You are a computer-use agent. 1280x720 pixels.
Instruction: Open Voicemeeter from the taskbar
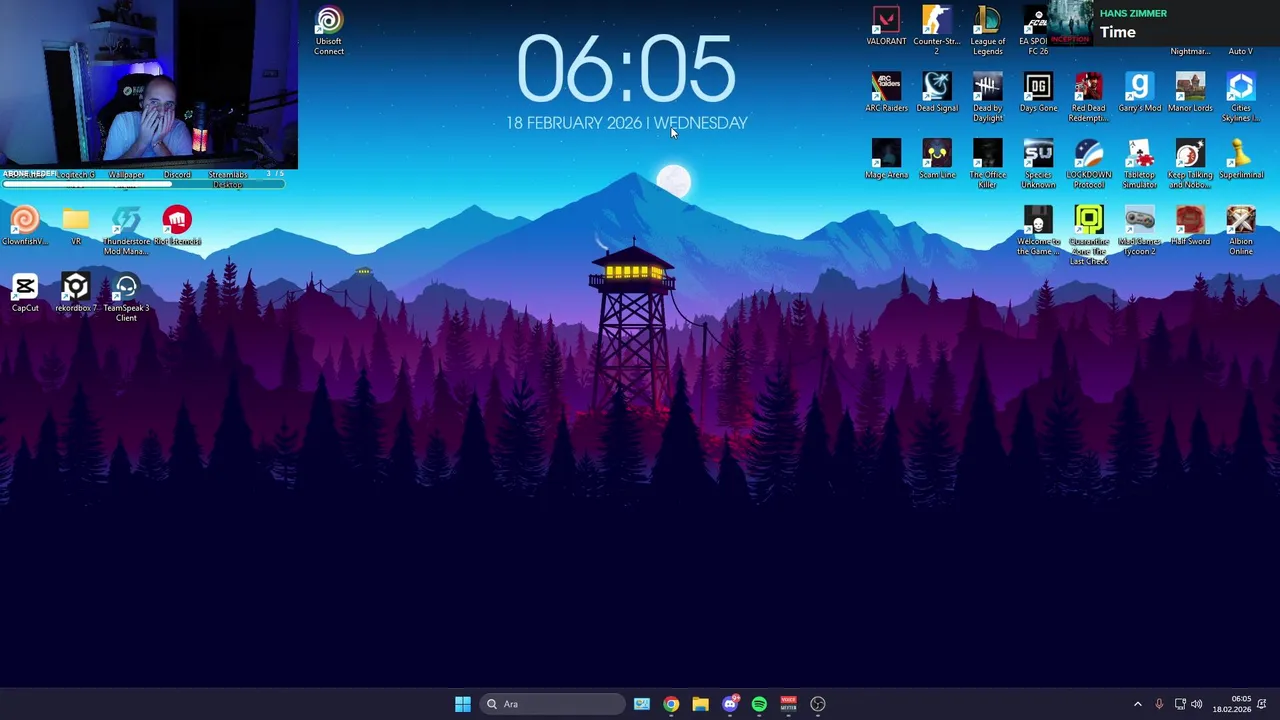788,704
